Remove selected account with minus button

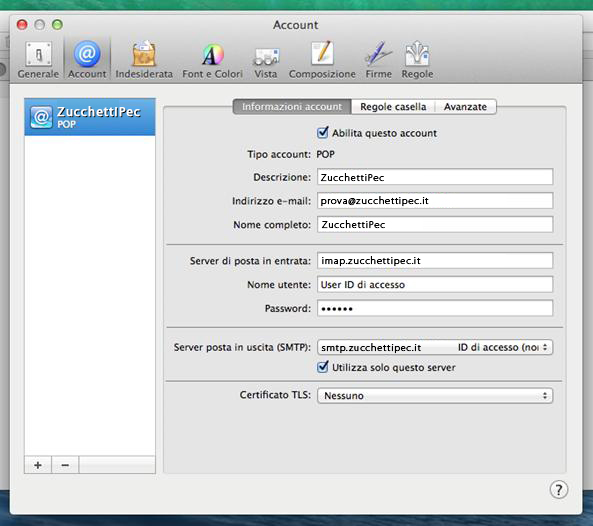click(x=65, y=465)
